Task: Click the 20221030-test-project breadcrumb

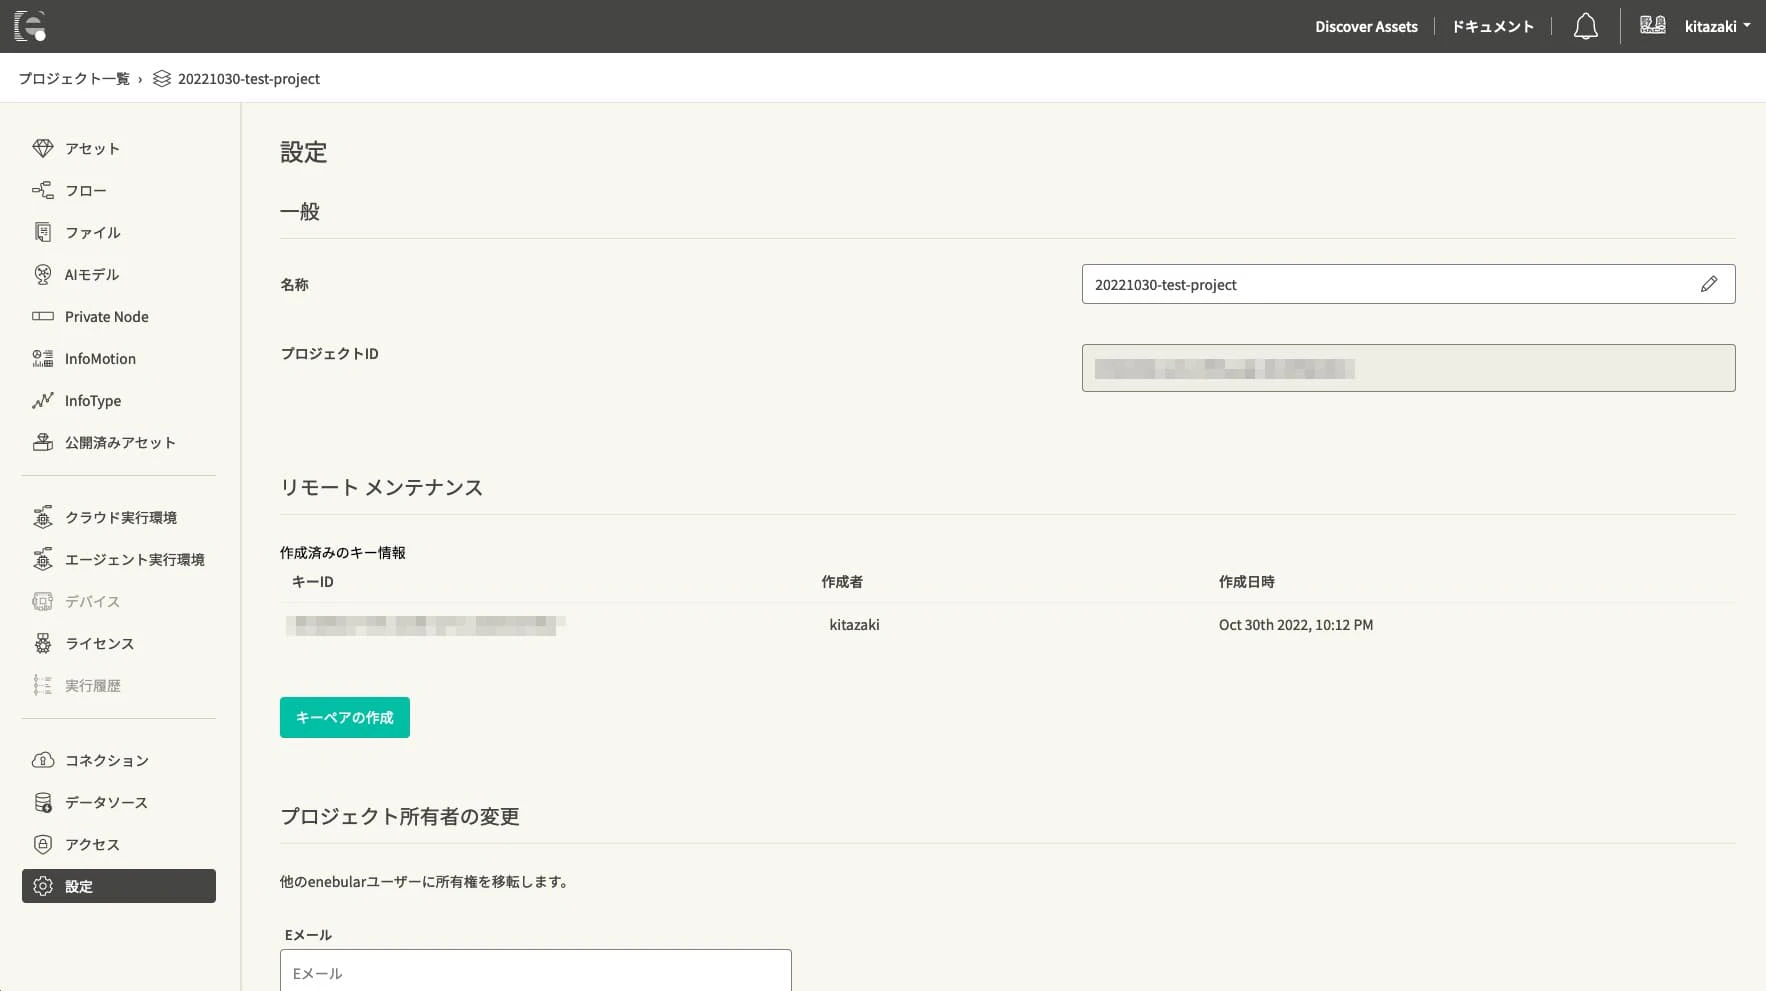Action: click(249, 79)
